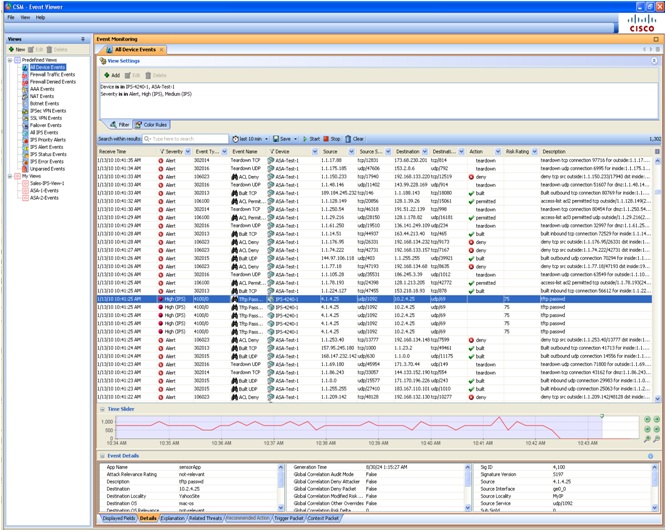Click the Event Details info icon

point(650,456)
